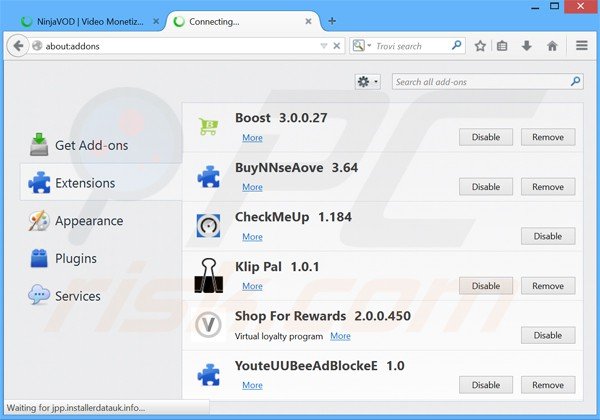Click the Klip Pal binder clip icon
Screen dimensions: 600x420
(209, 275)
